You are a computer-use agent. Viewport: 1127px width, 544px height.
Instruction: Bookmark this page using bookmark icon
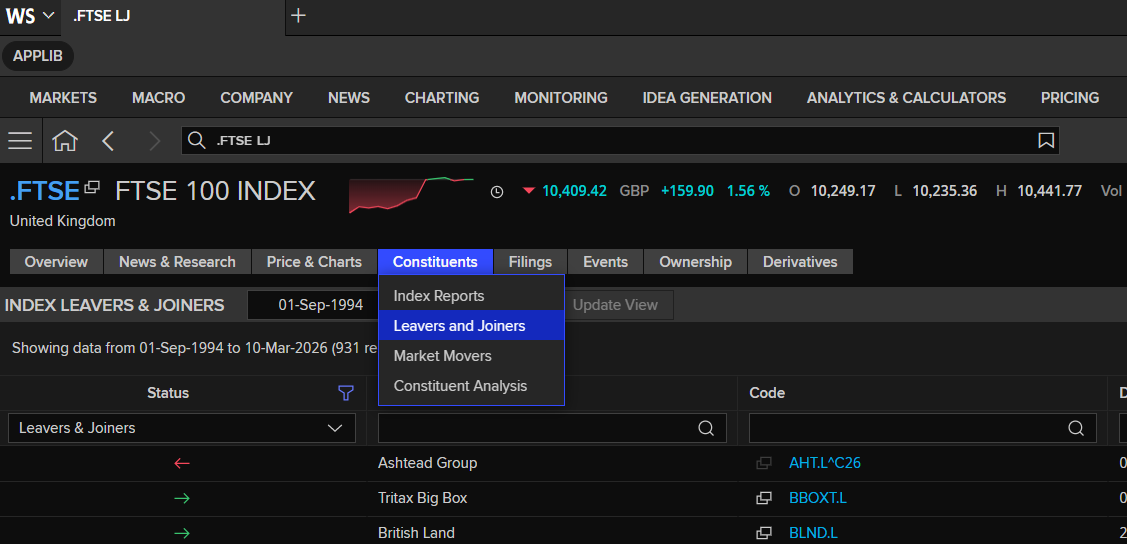1046,140
